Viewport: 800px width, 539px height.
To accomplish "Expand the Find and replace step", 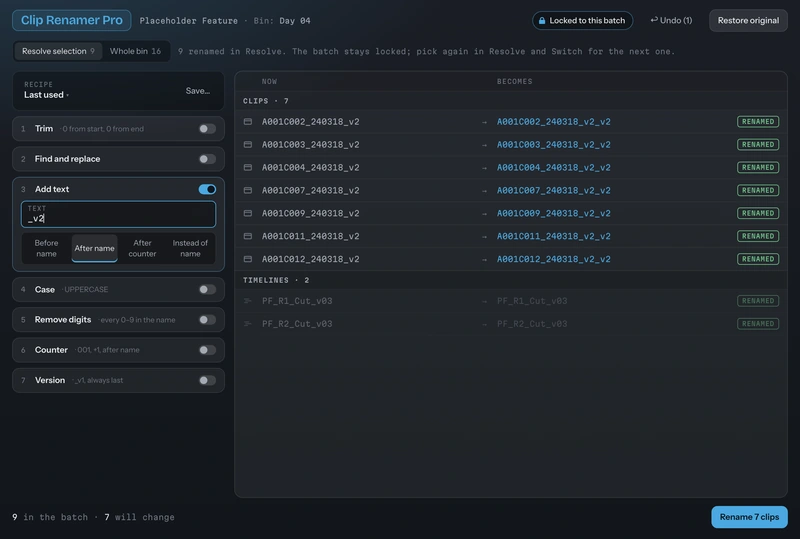I will pyautogui.click(x=118, y=159).
